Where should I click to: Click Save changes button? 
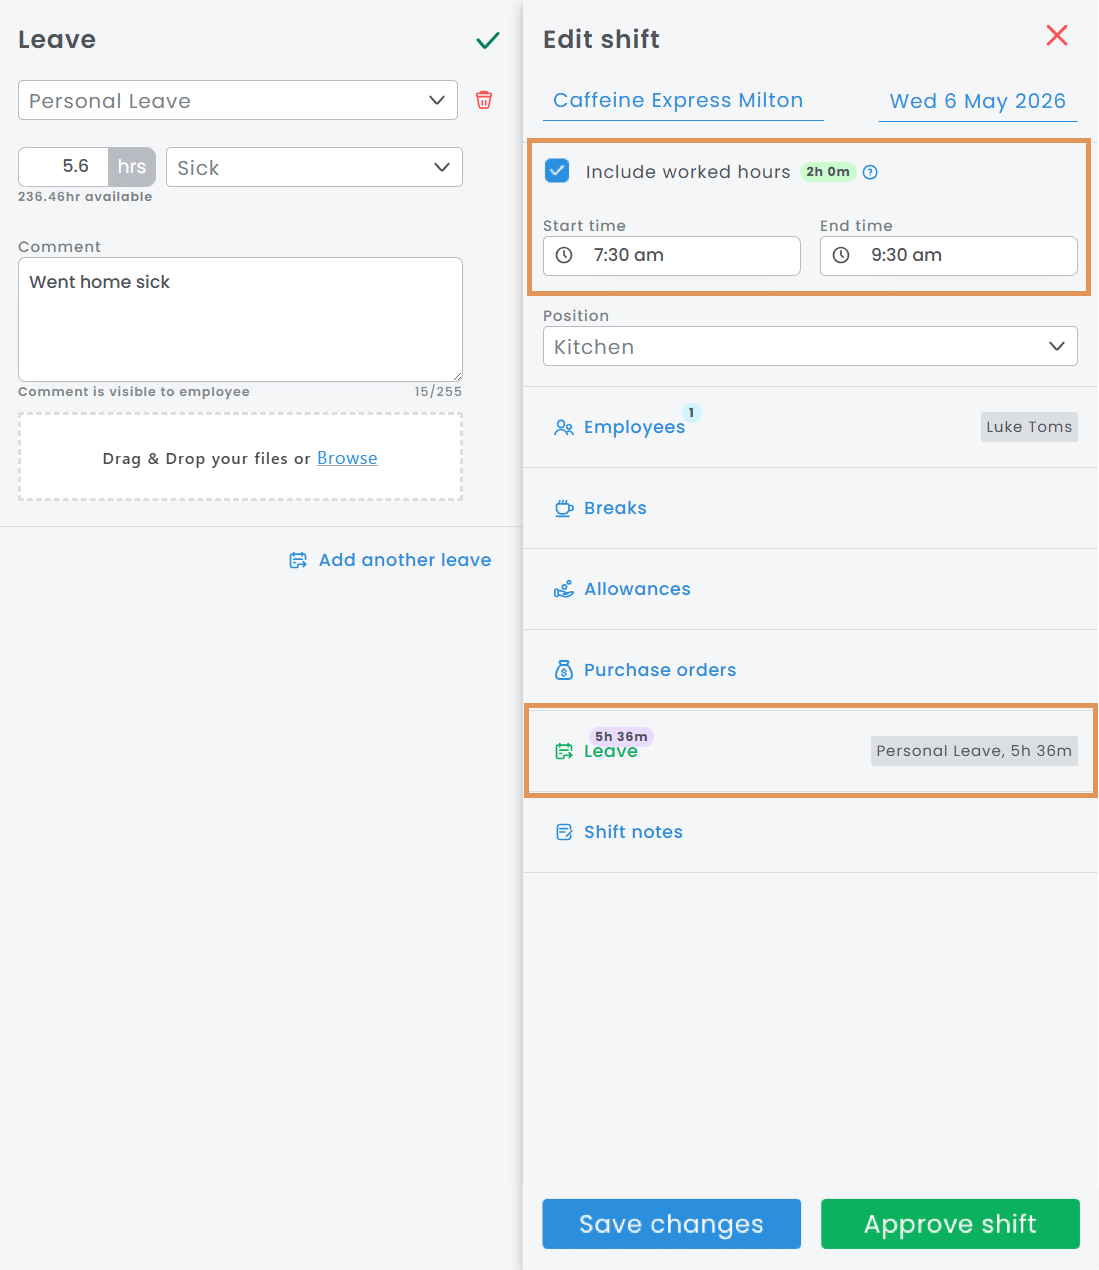(671, 1224)
